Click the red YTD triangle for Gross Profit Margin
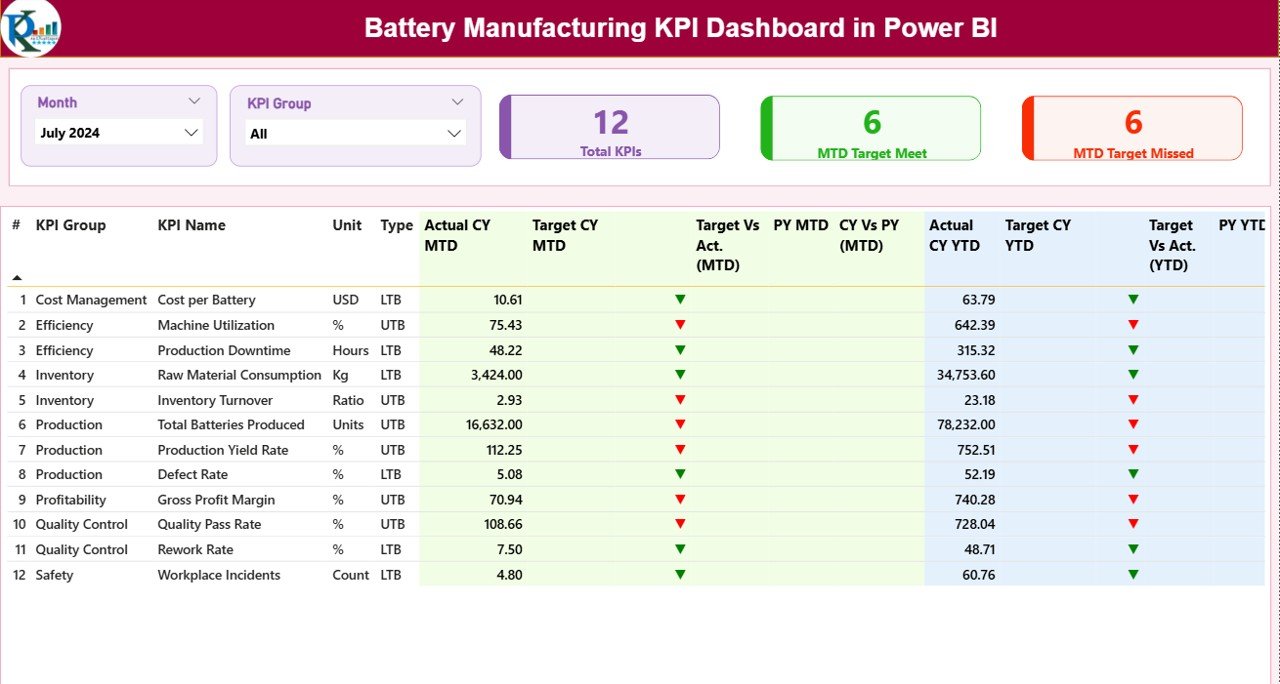 [1133, 499]
